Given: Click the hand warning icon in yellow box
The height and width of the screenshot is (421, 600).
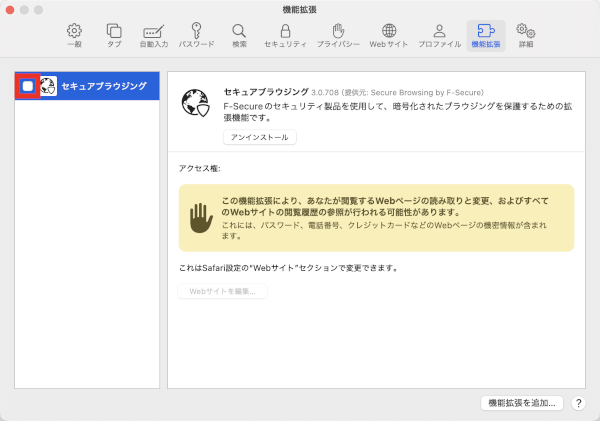Looking at the screenshot, I should pos(203,217).
